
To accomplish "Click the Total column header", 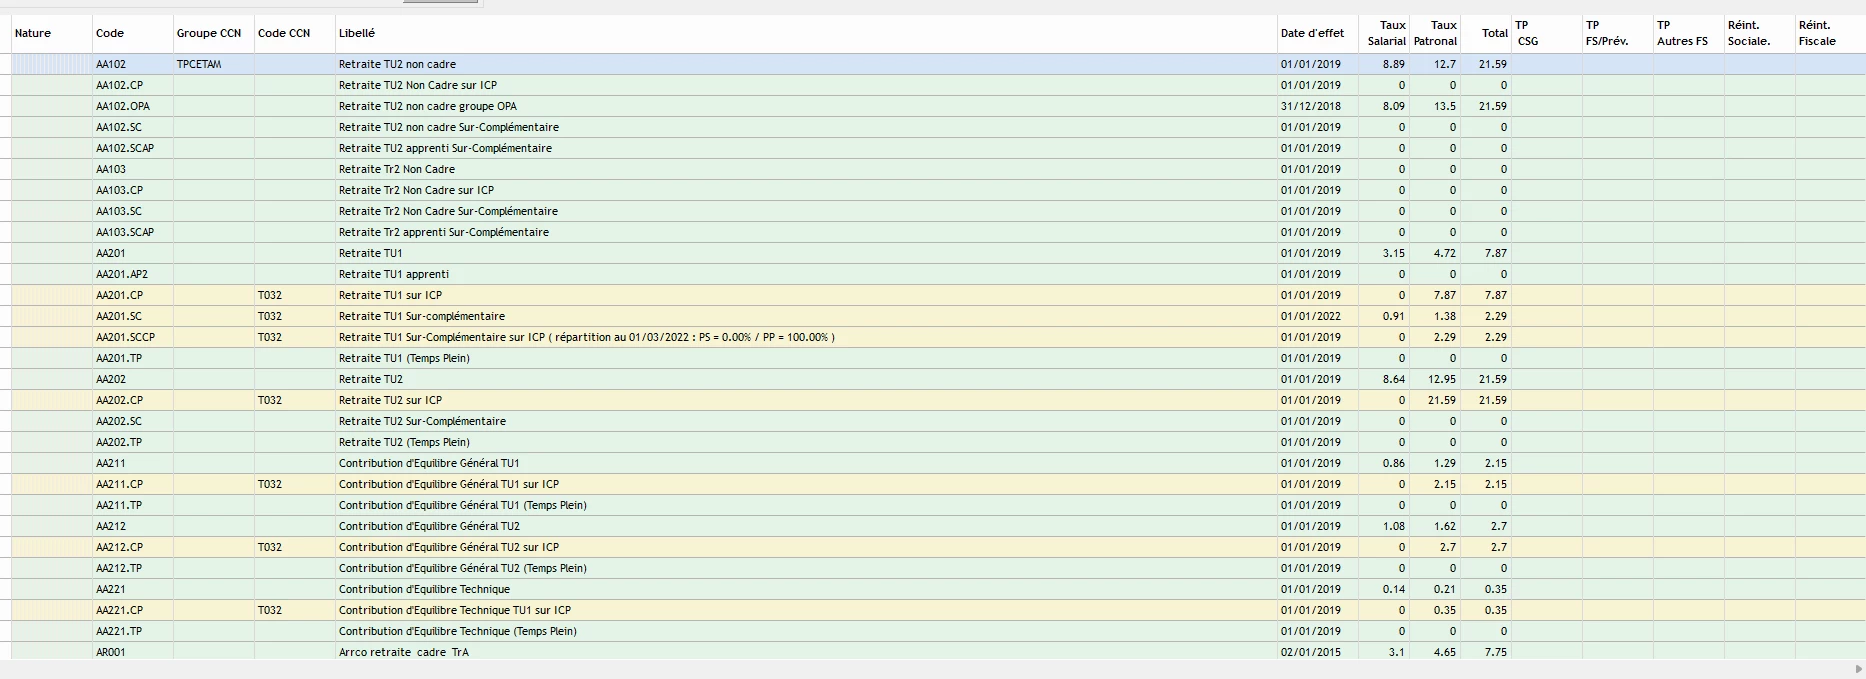I will (1487, 33).
